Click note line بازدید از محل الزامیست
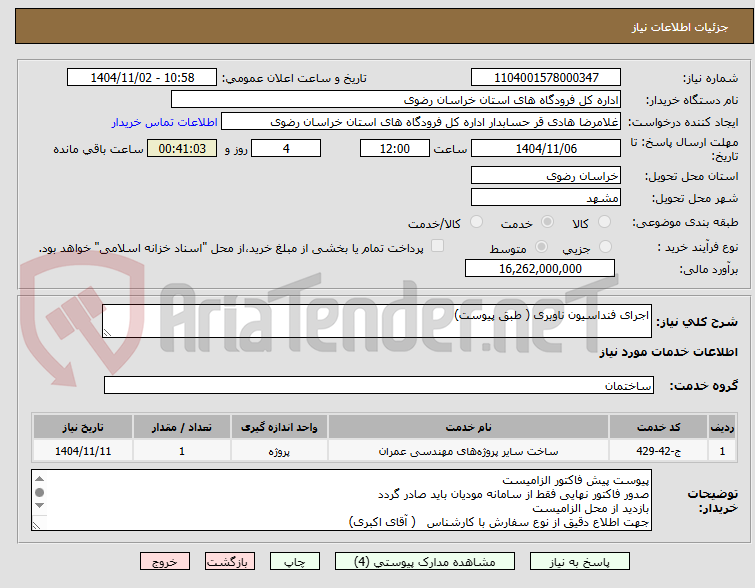This screenshot has width=755, height=588. tap(591, 509)
